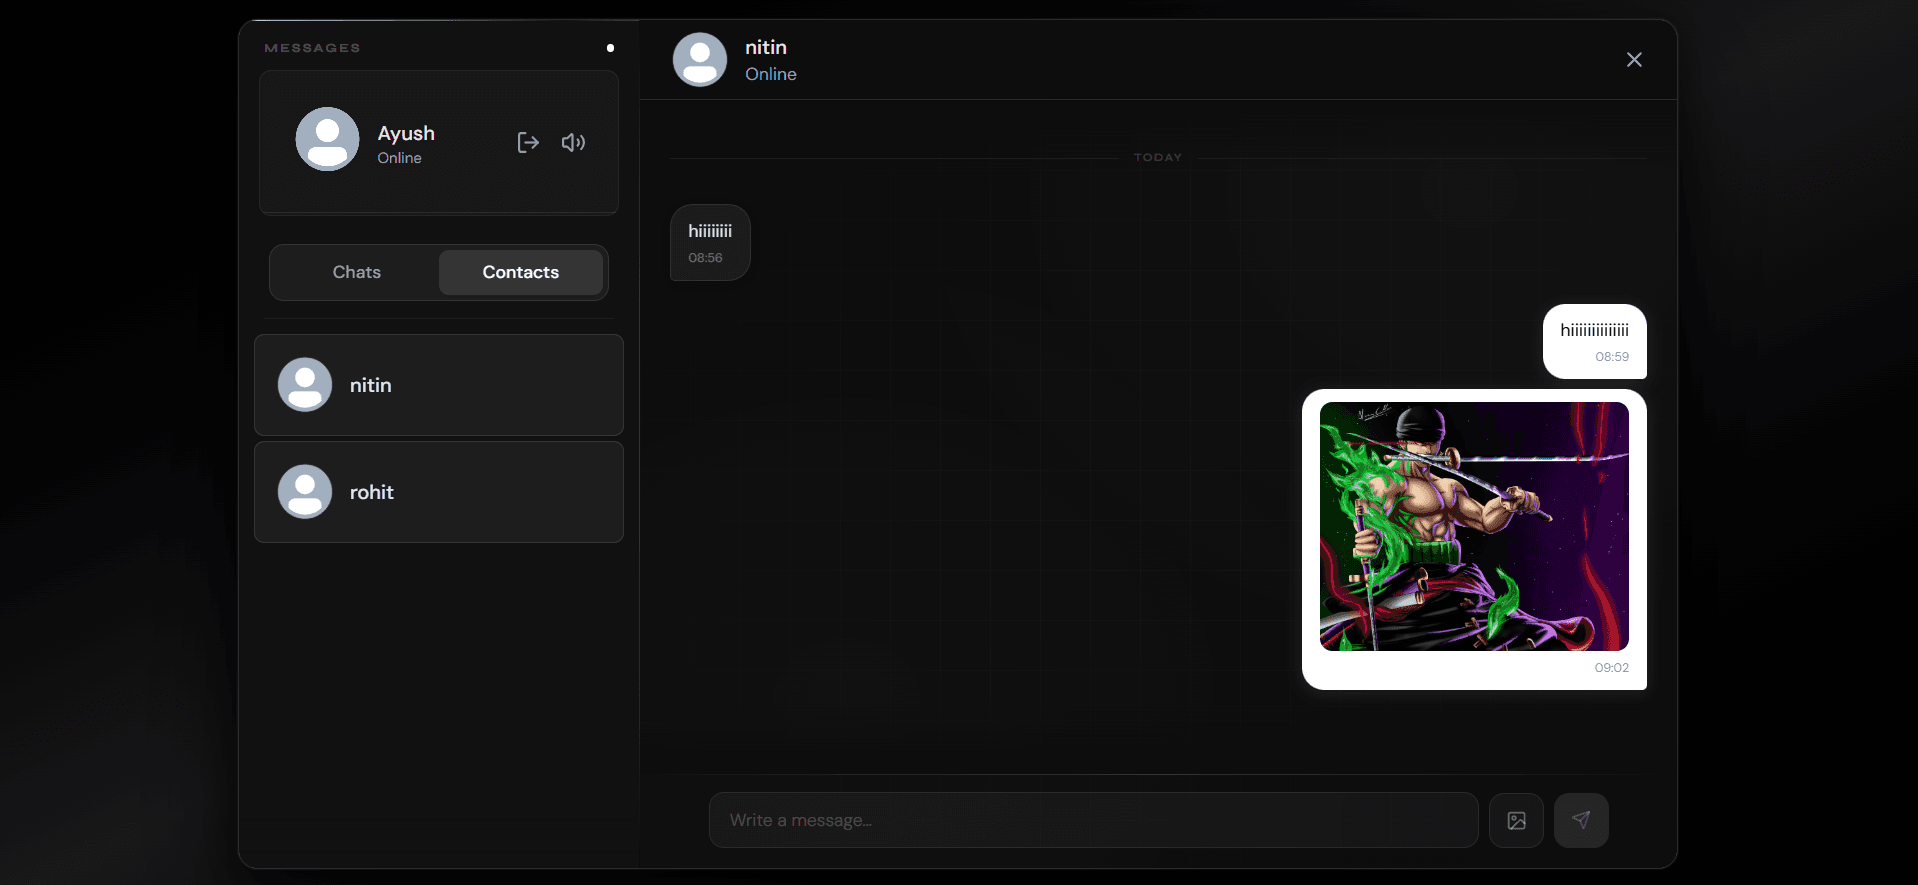Click the Online status under nitin
The height and width of the screenshot is (885, 1918).
pos(771,74)
